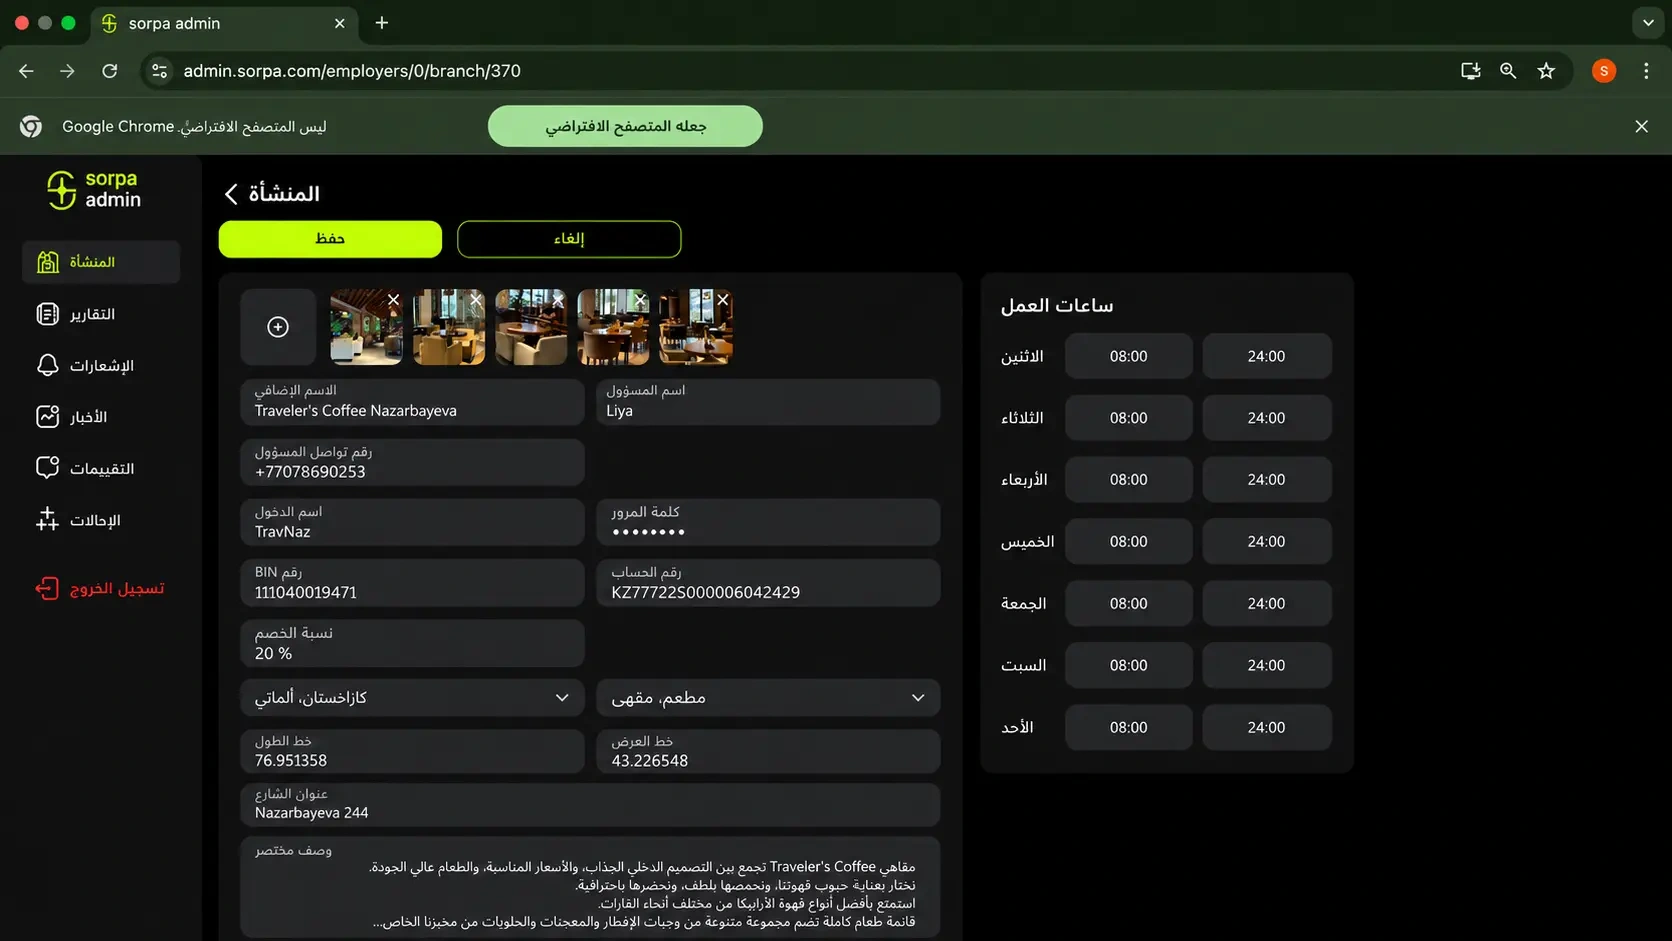Open التقارير reports in sidebar

[x=76, y=314]
